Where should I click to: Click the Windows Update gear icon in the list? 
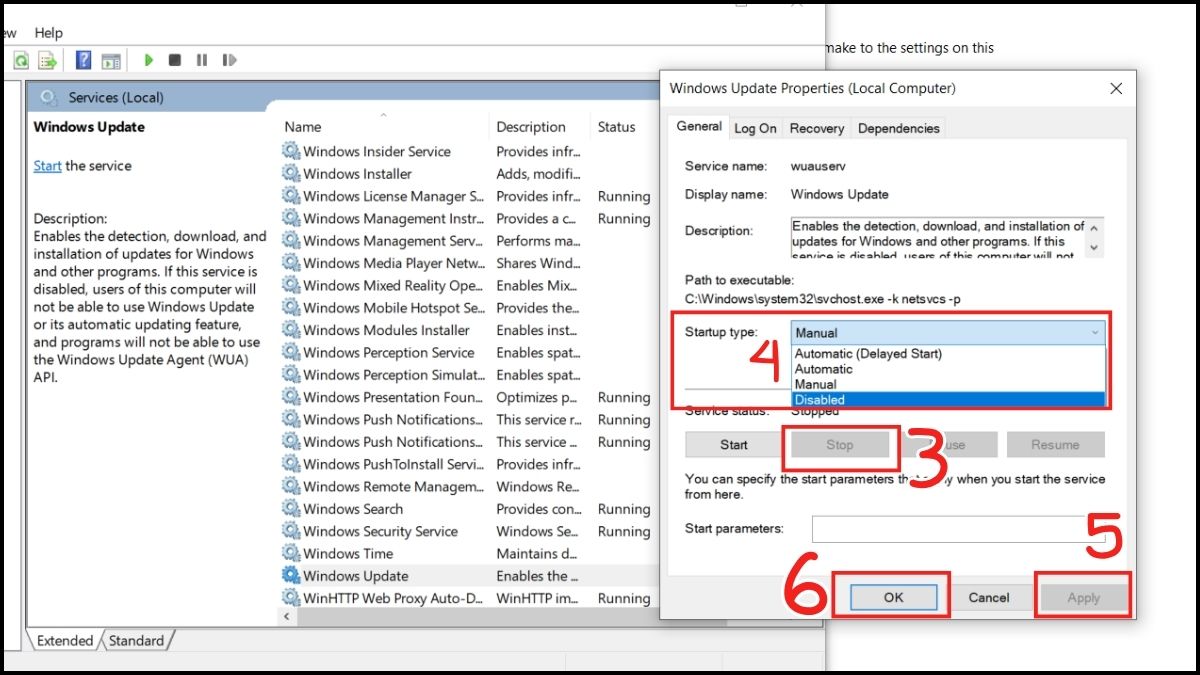(291, 576)
